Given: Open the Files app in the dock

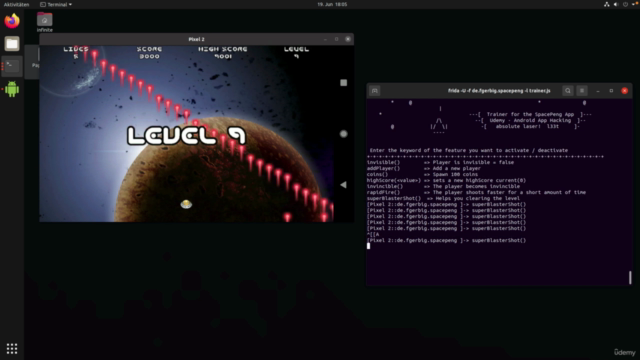Looking at the screenshot, I should (12, 44).
